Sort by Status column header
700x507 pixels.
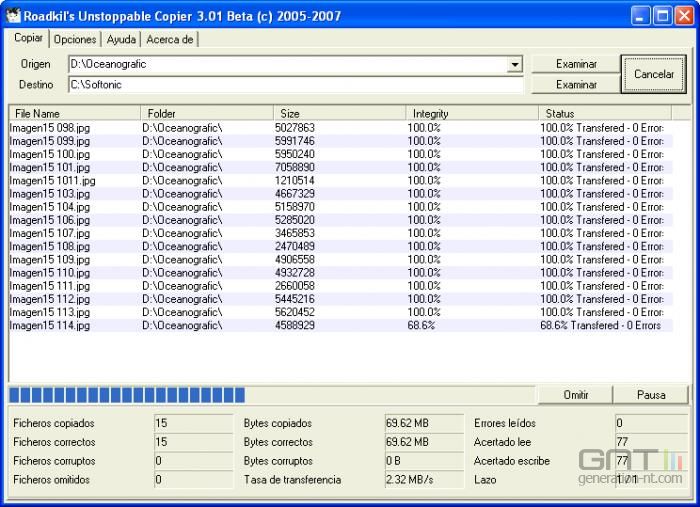click(x=605, y=113)
